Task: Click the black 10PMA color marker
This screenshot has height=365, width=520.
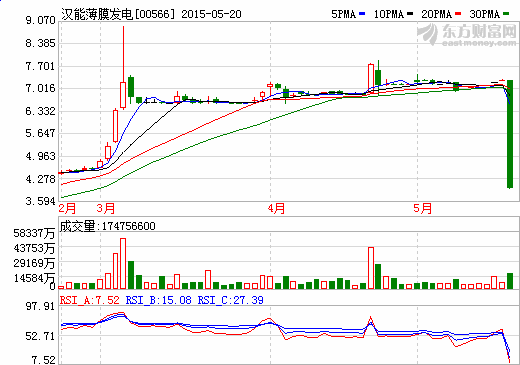Action: click(x=410, y=14)
